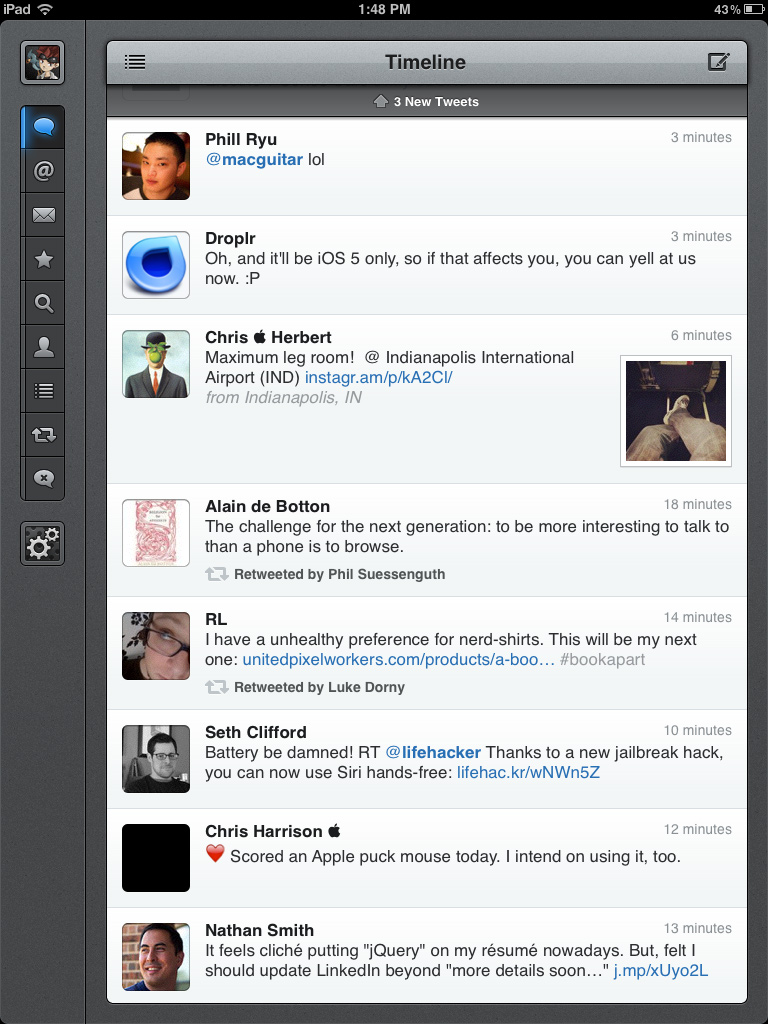Open Chris Harrison's black avatar
The height and width of the screenshot is (1024, 768).
pyautogui.click(x=156, y=858)
